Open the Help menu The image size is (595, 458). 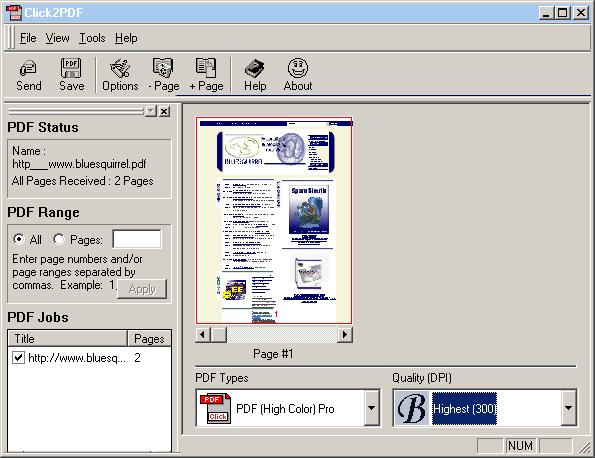(126, 38)
